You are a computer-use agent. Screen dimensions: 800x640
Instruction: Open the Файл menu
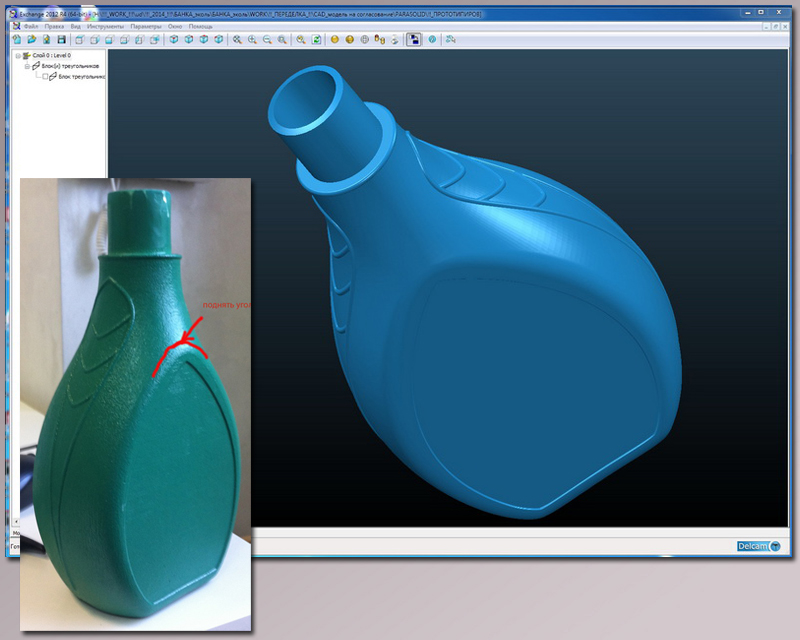pyautogui.click(x=31, y=26)
